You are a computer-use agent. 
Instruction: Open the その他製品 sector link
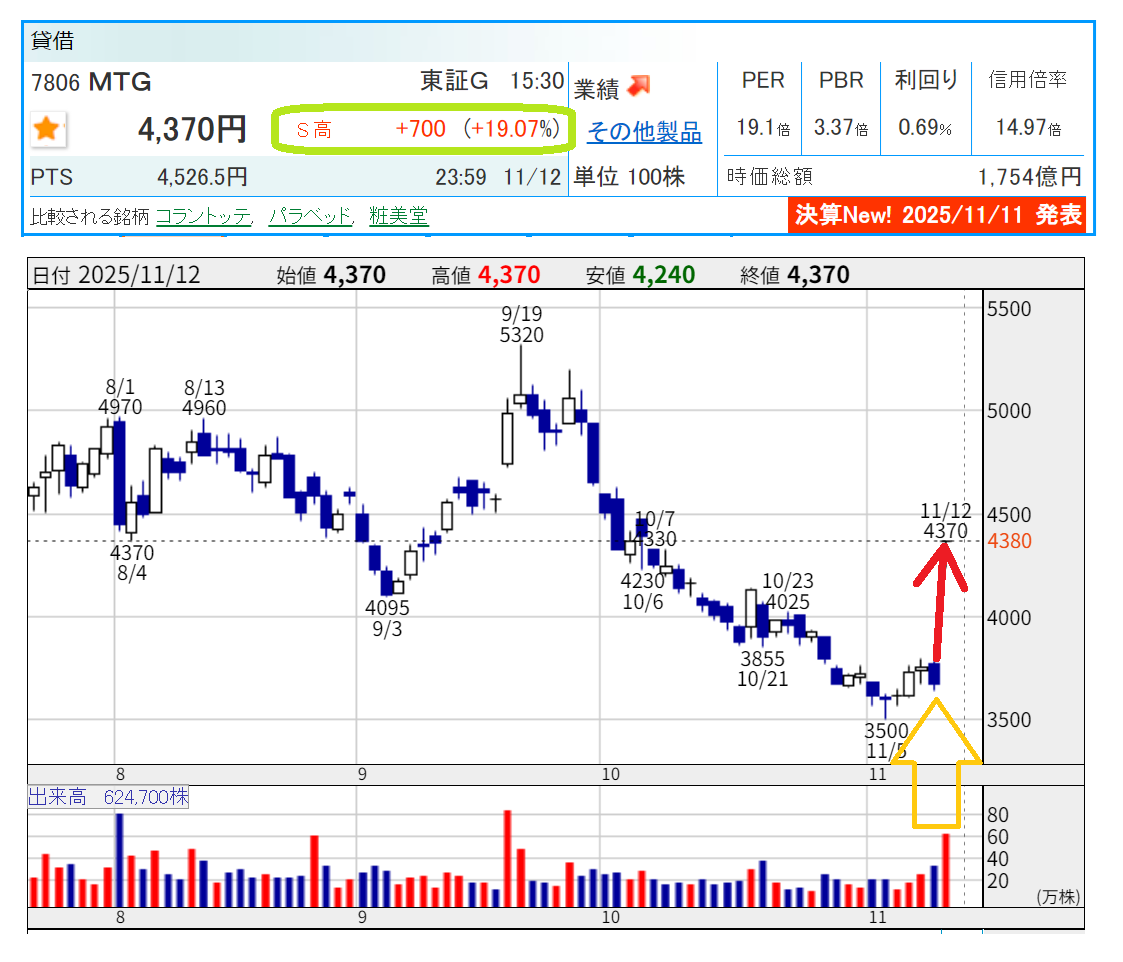(x=643, y=132)
